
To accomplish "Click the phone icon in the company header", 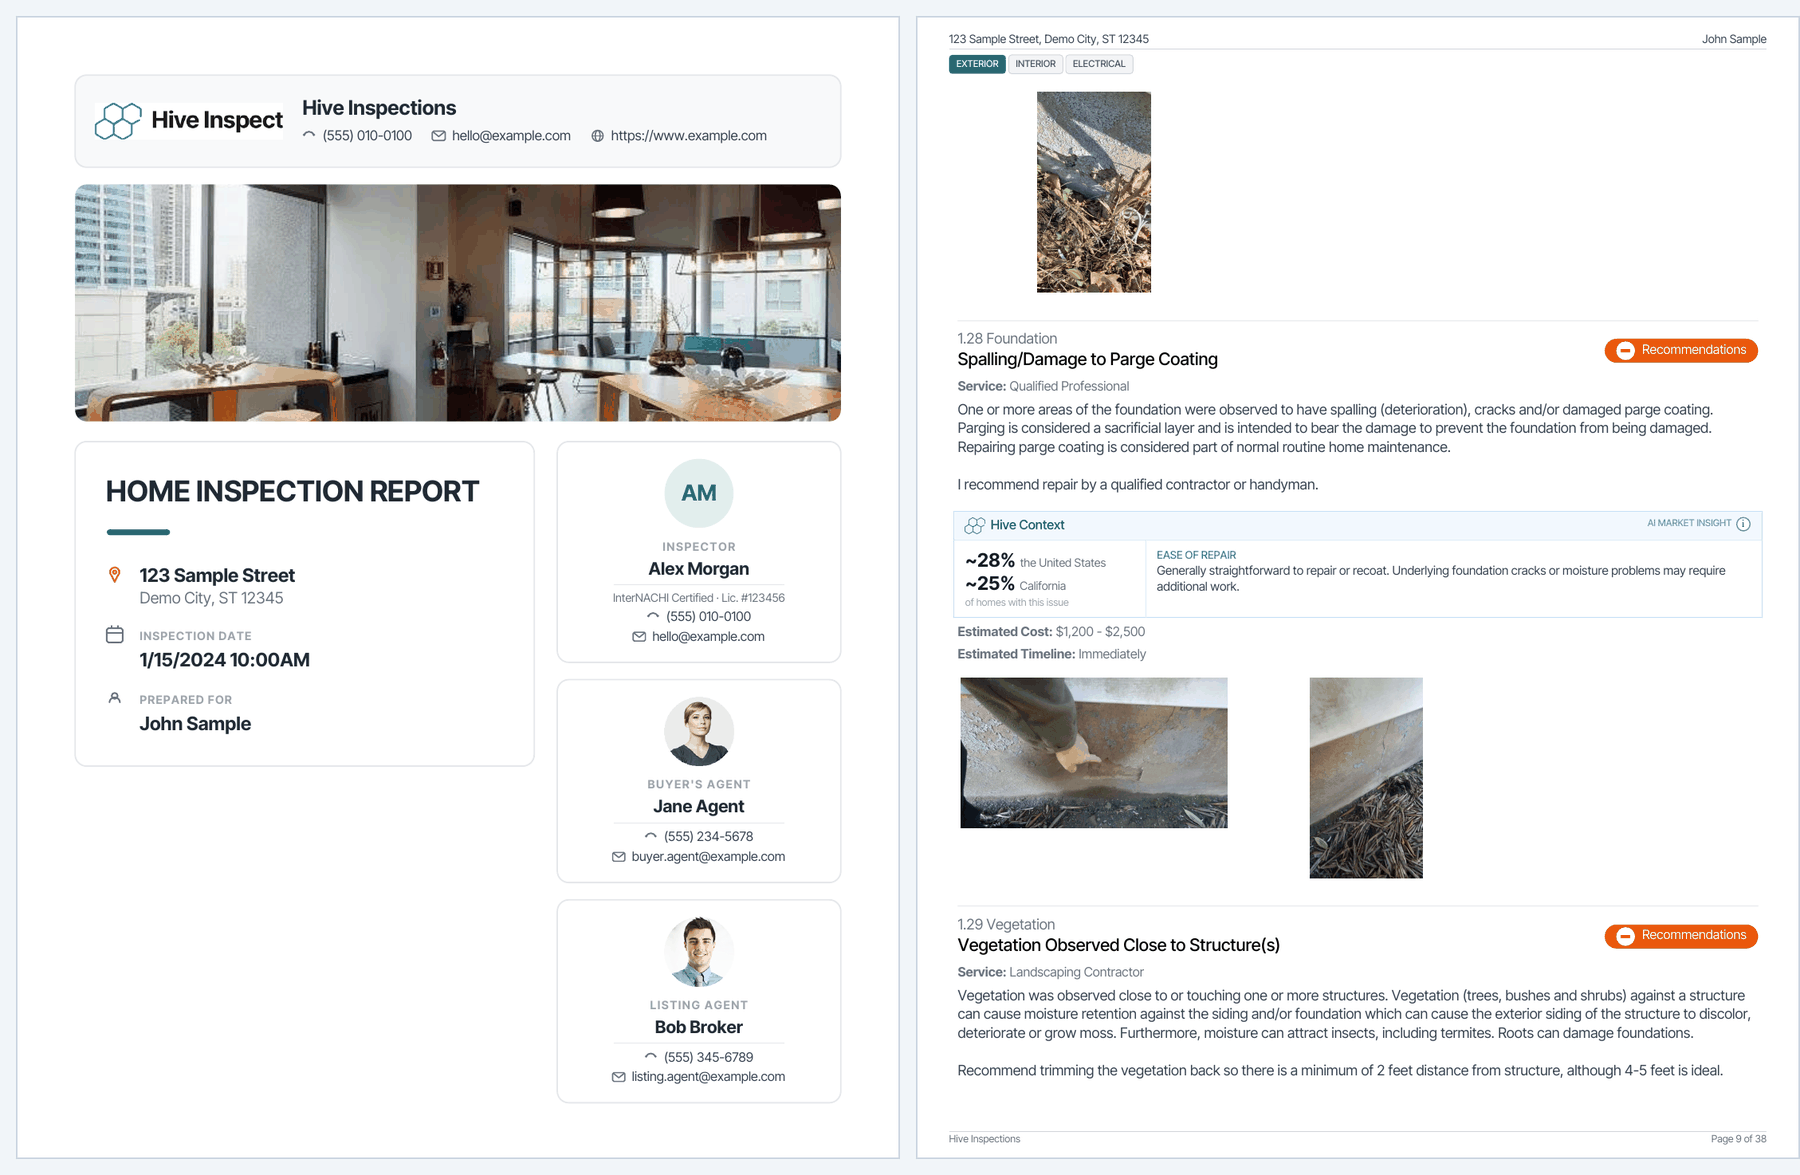I will [x=309, y=135].
